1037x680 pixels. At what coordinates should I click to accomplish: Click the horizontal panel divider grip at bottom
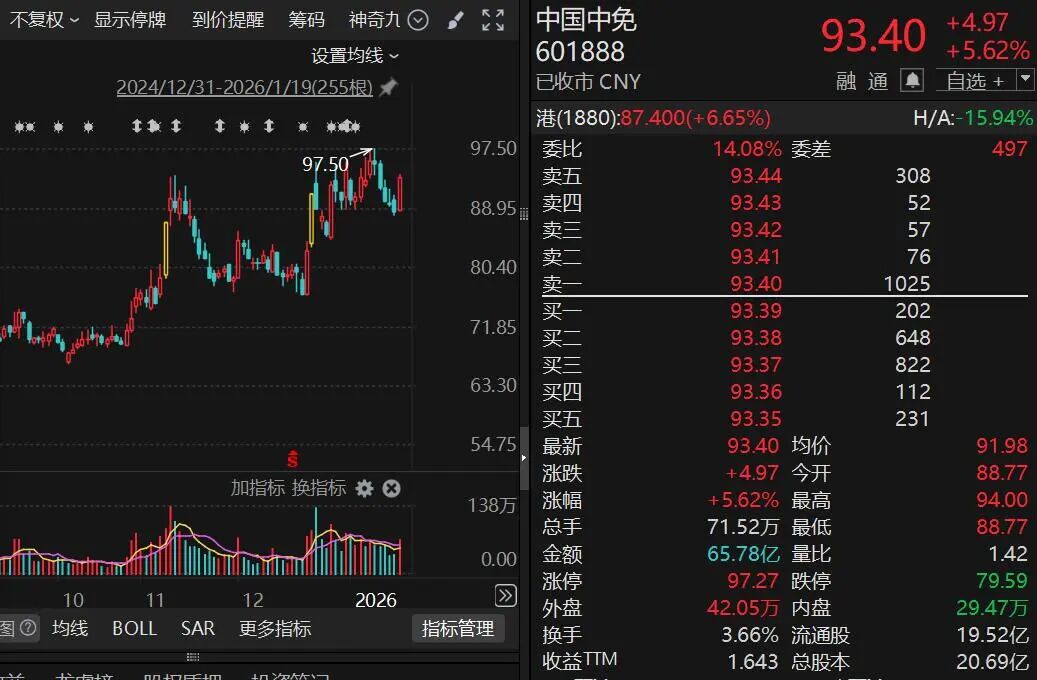tap(192, 657)
